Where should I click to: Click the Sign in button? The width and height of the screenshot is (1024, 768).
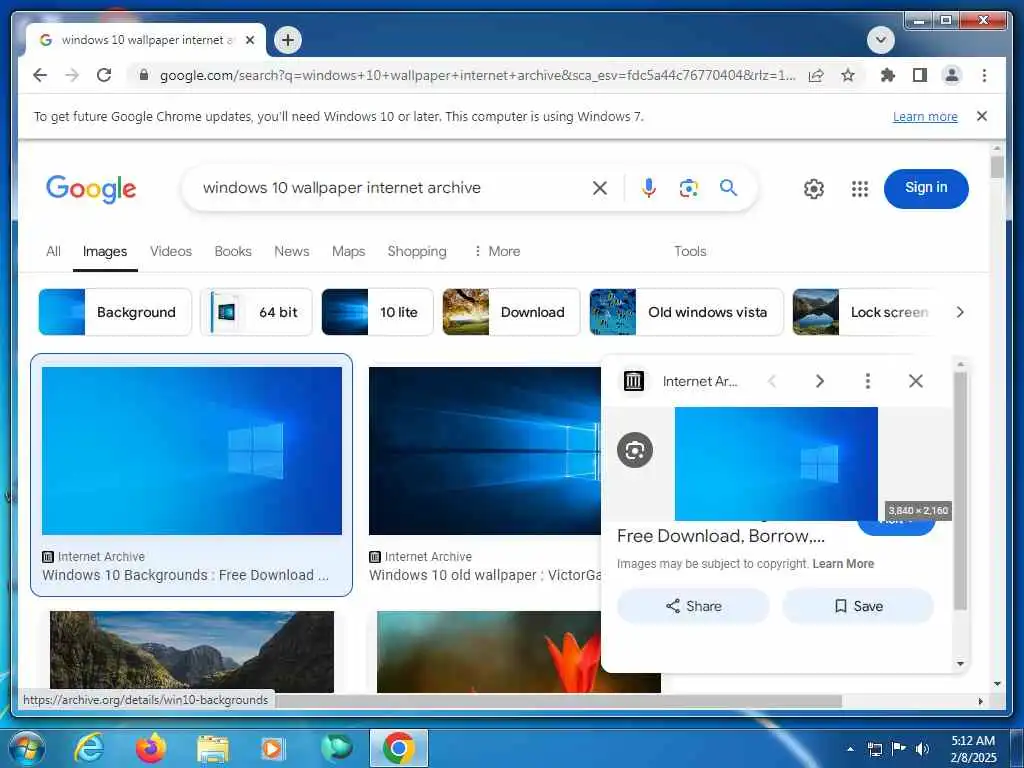926,188
